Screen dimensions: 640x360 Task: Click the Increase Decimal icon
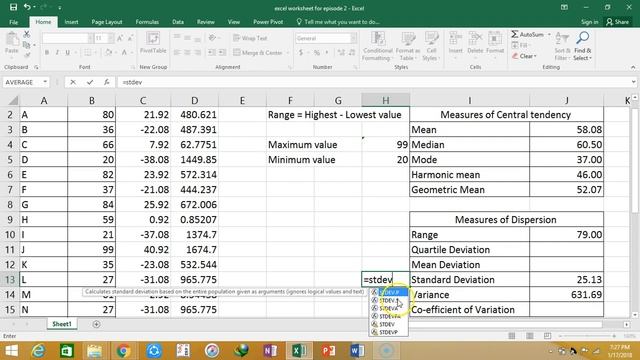[341, 52]
